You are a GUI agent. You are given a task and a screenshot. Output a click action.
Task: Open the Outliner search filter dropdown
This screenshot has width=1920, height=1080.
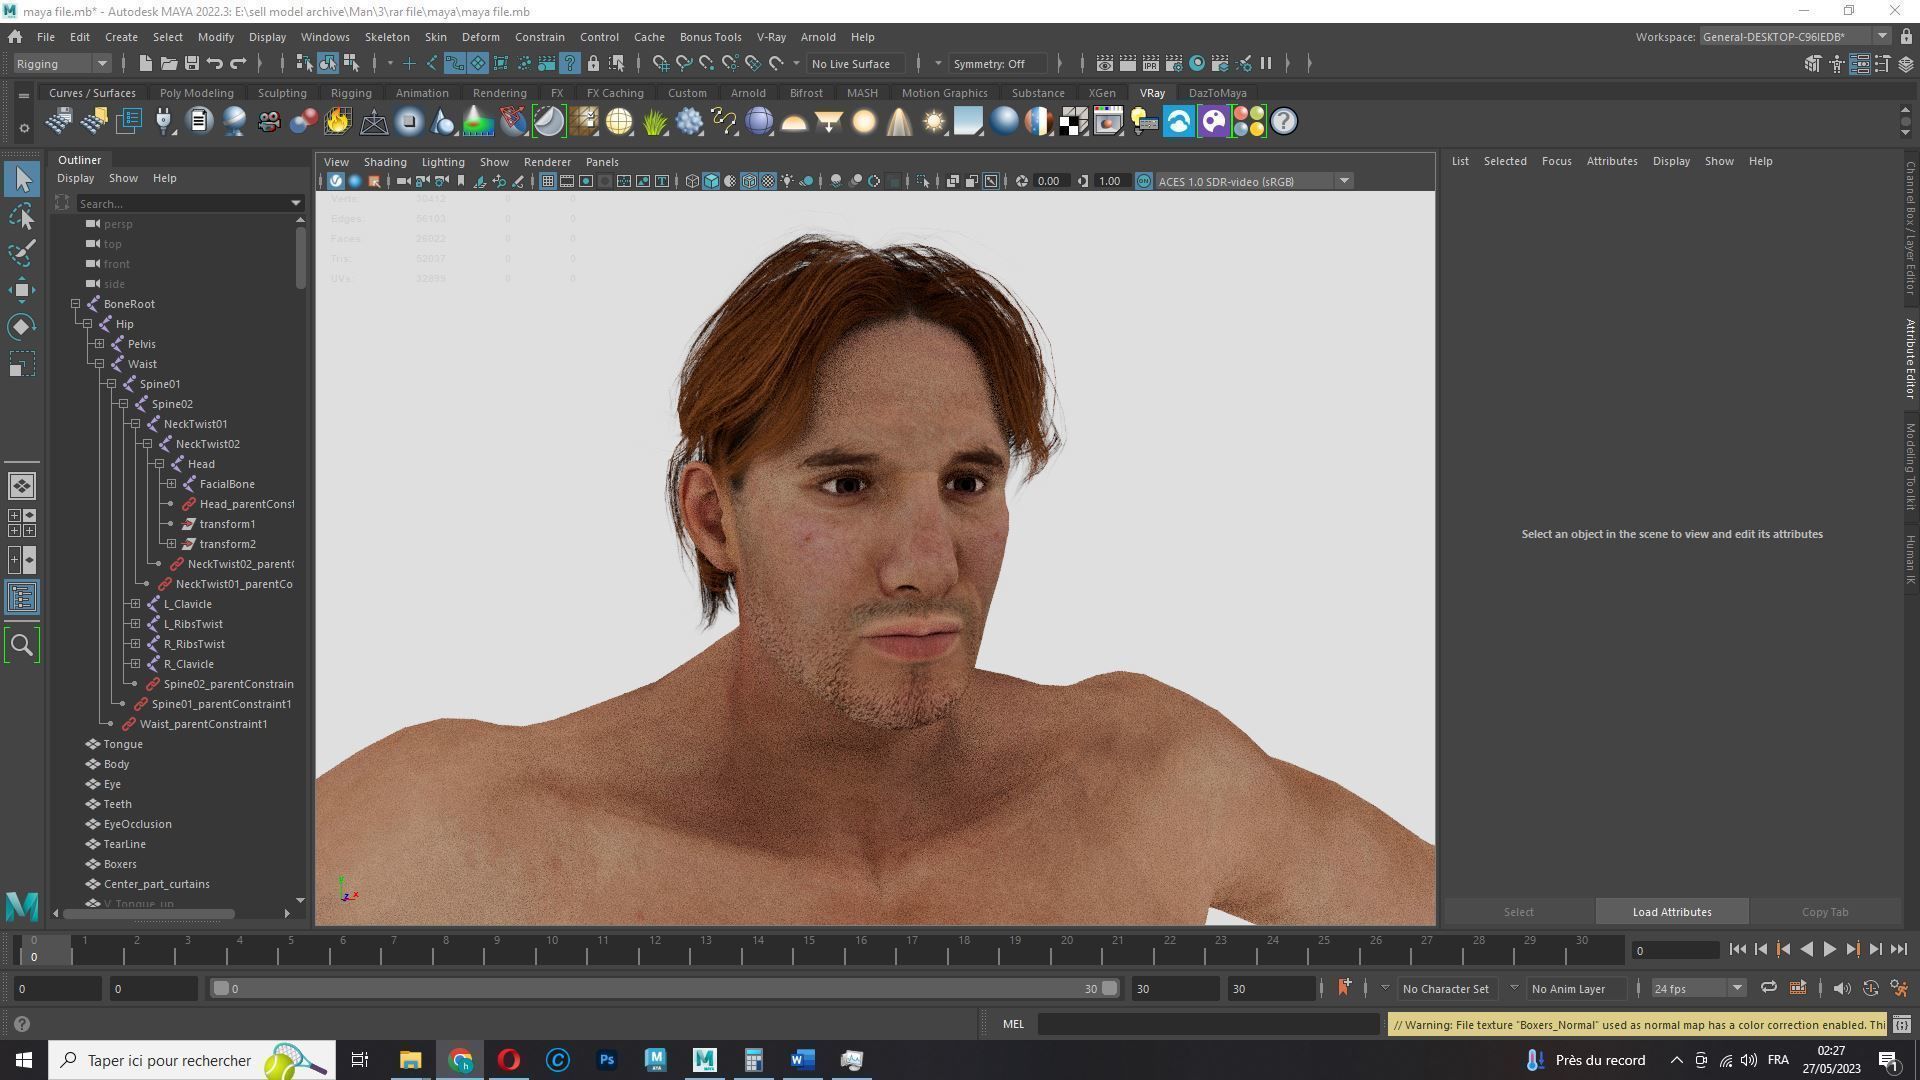[x=296, y=203]
